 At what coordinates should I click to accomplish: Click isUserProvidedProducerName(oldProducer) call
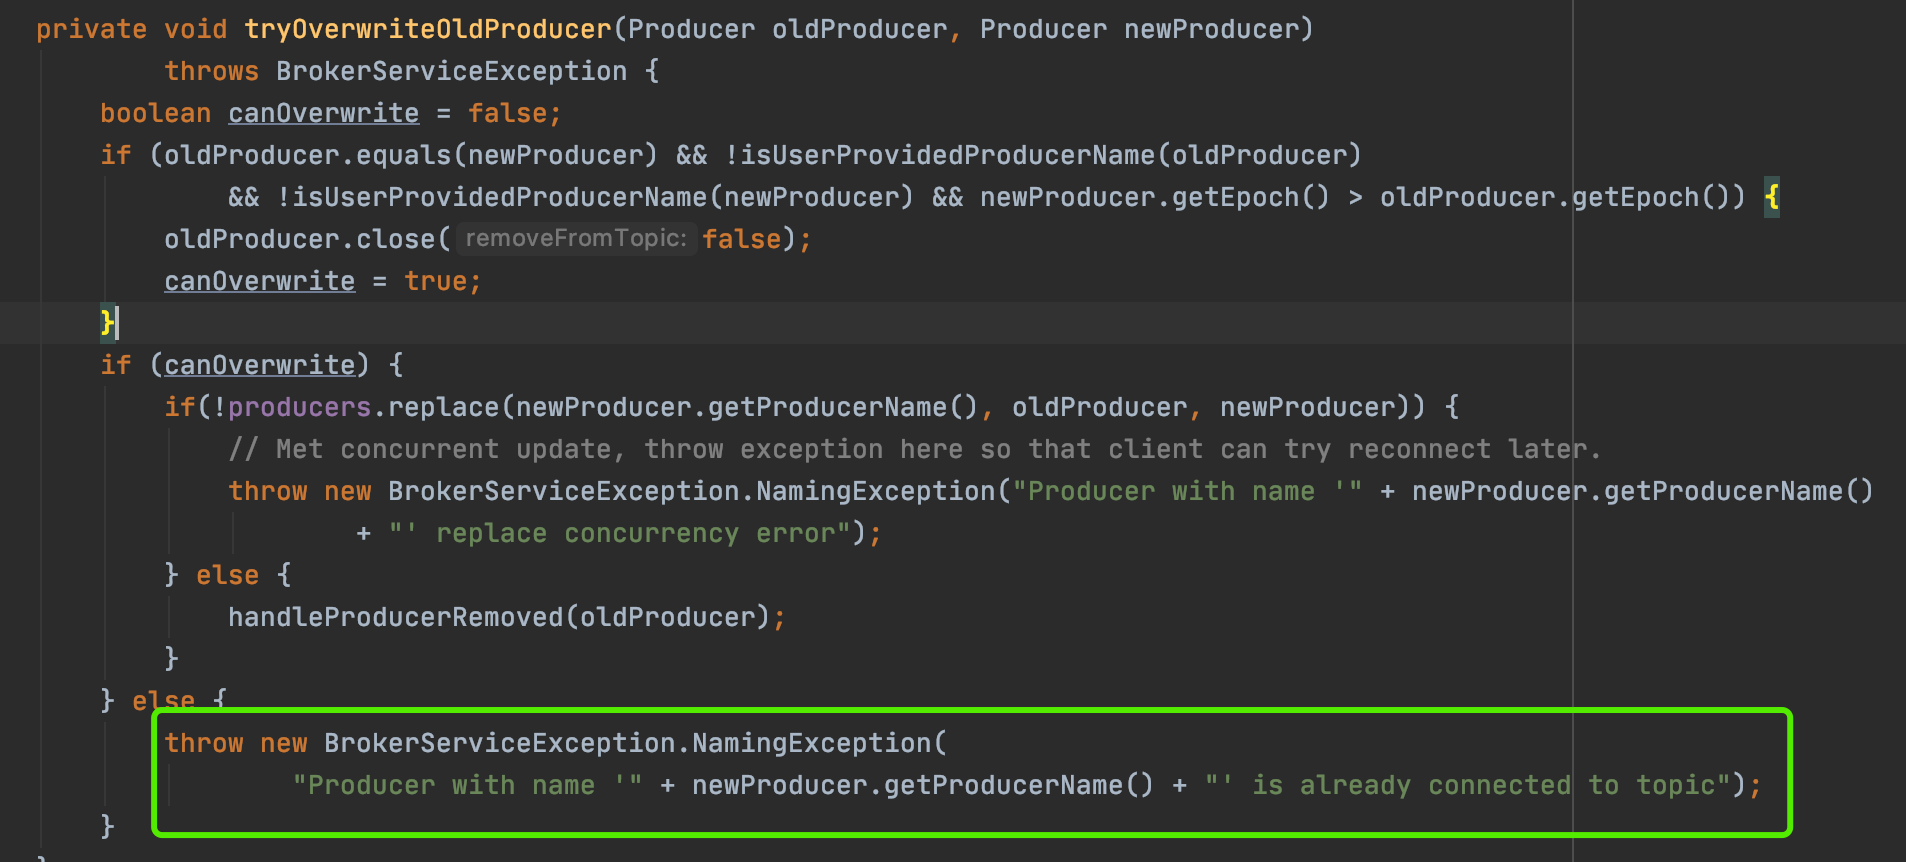coord(1050,155)
